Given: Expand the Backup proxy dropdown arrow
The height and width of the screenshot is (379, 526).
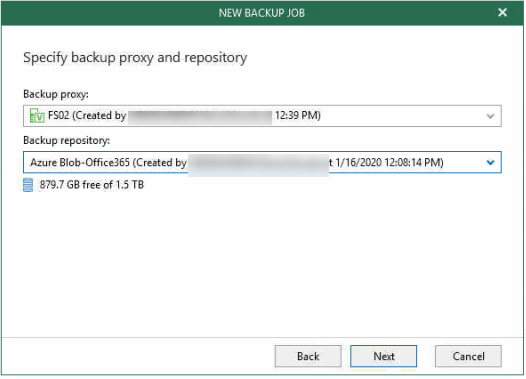Looking at the screenshot, I should coord(491,117).
